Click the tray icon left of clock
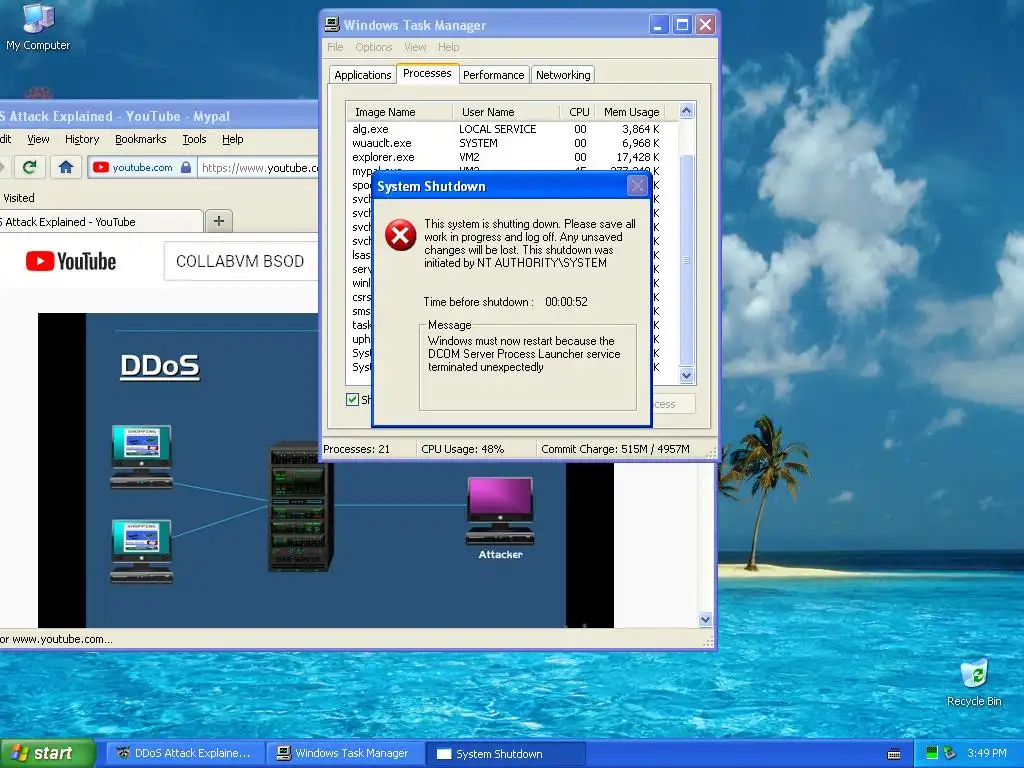Image resolution: width=1024 pixels, height=768 pixels. click(950, 753)
